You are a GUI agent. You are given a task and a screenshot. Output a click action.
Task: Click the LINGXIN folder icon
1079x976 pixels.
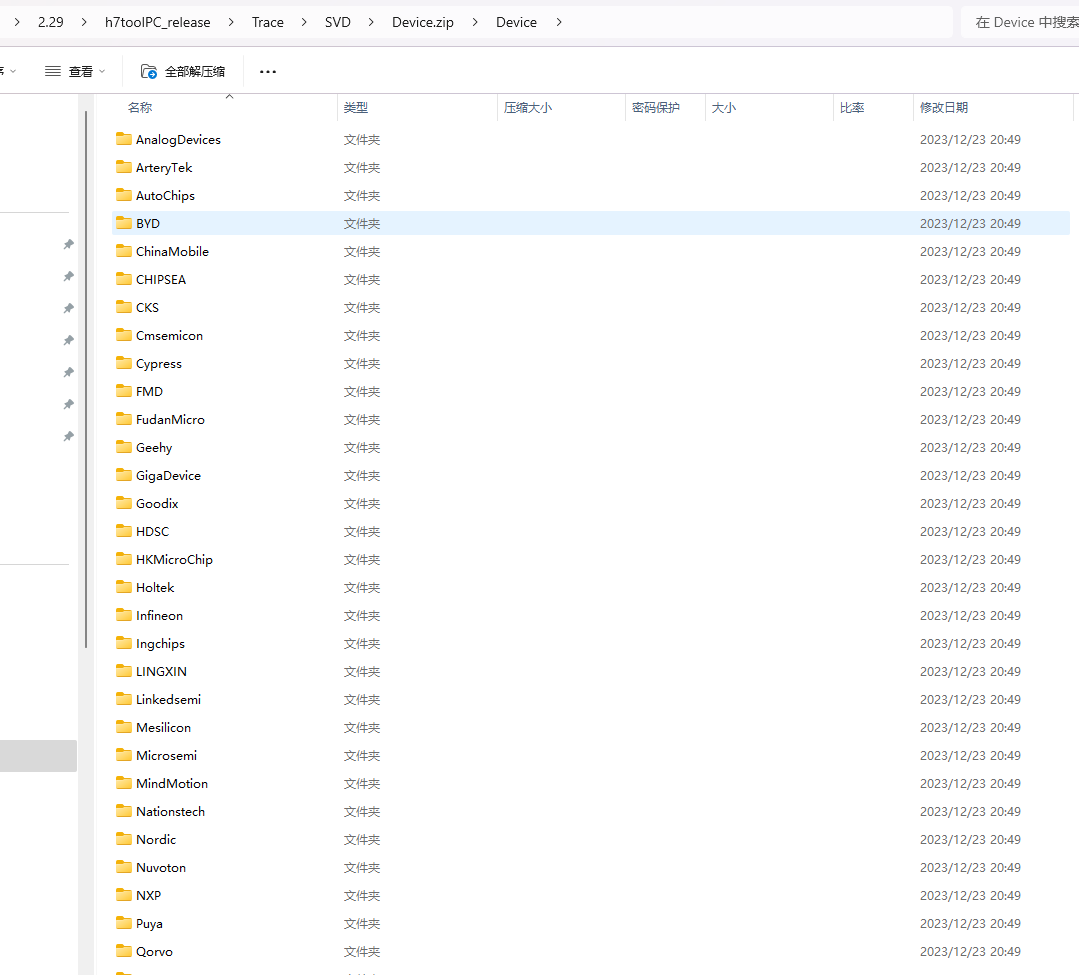point(124,671)
